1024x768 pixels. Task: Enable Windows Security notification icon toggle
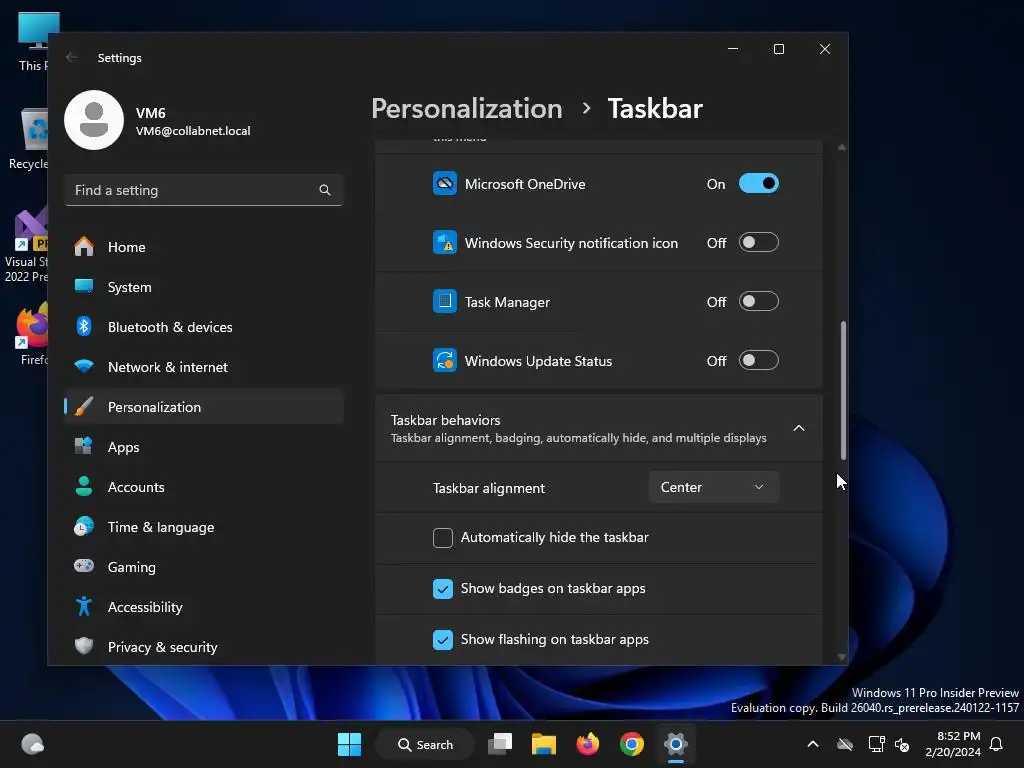758,242
